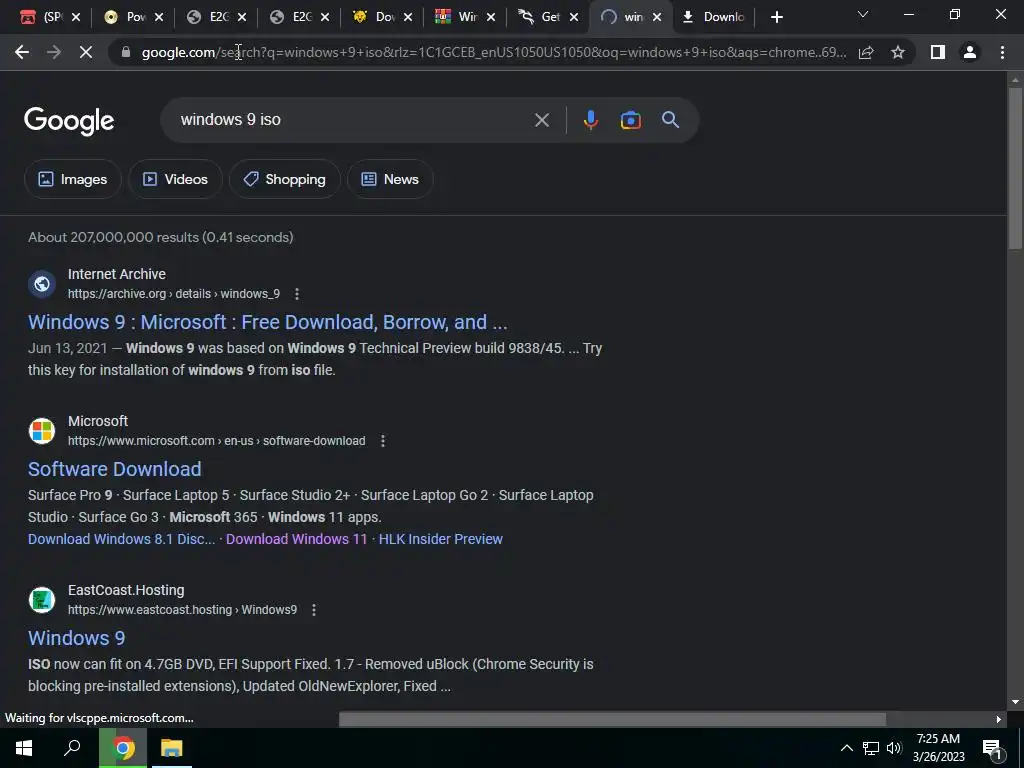
Task: Click the horizontal page scrollbar
Action: click(x=613, y=720)
